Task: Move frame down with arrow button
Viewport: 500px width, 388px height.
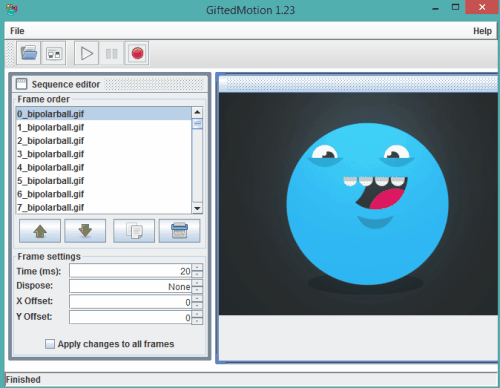Action: (x=85, y=231)
